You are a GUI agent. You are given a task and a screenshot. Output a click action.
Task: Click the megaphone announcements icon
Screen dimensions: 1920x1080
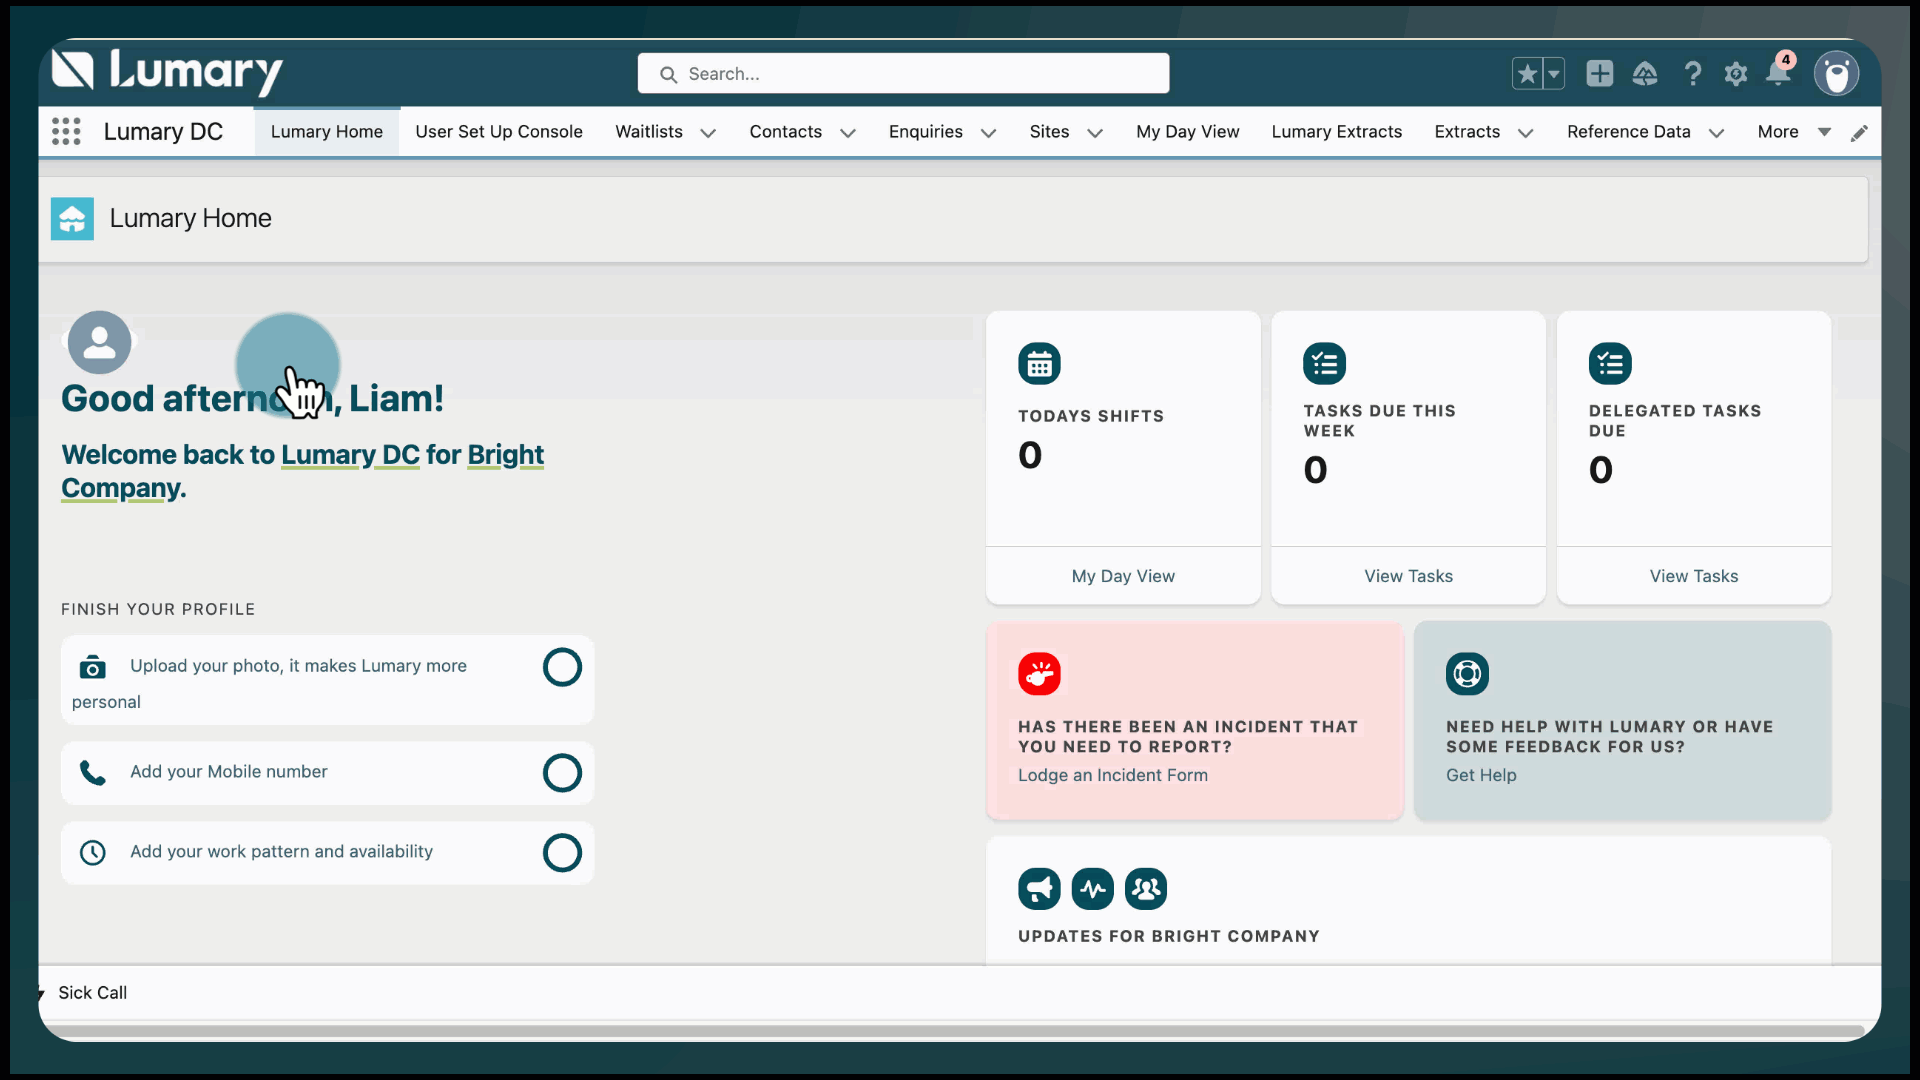1039,888
